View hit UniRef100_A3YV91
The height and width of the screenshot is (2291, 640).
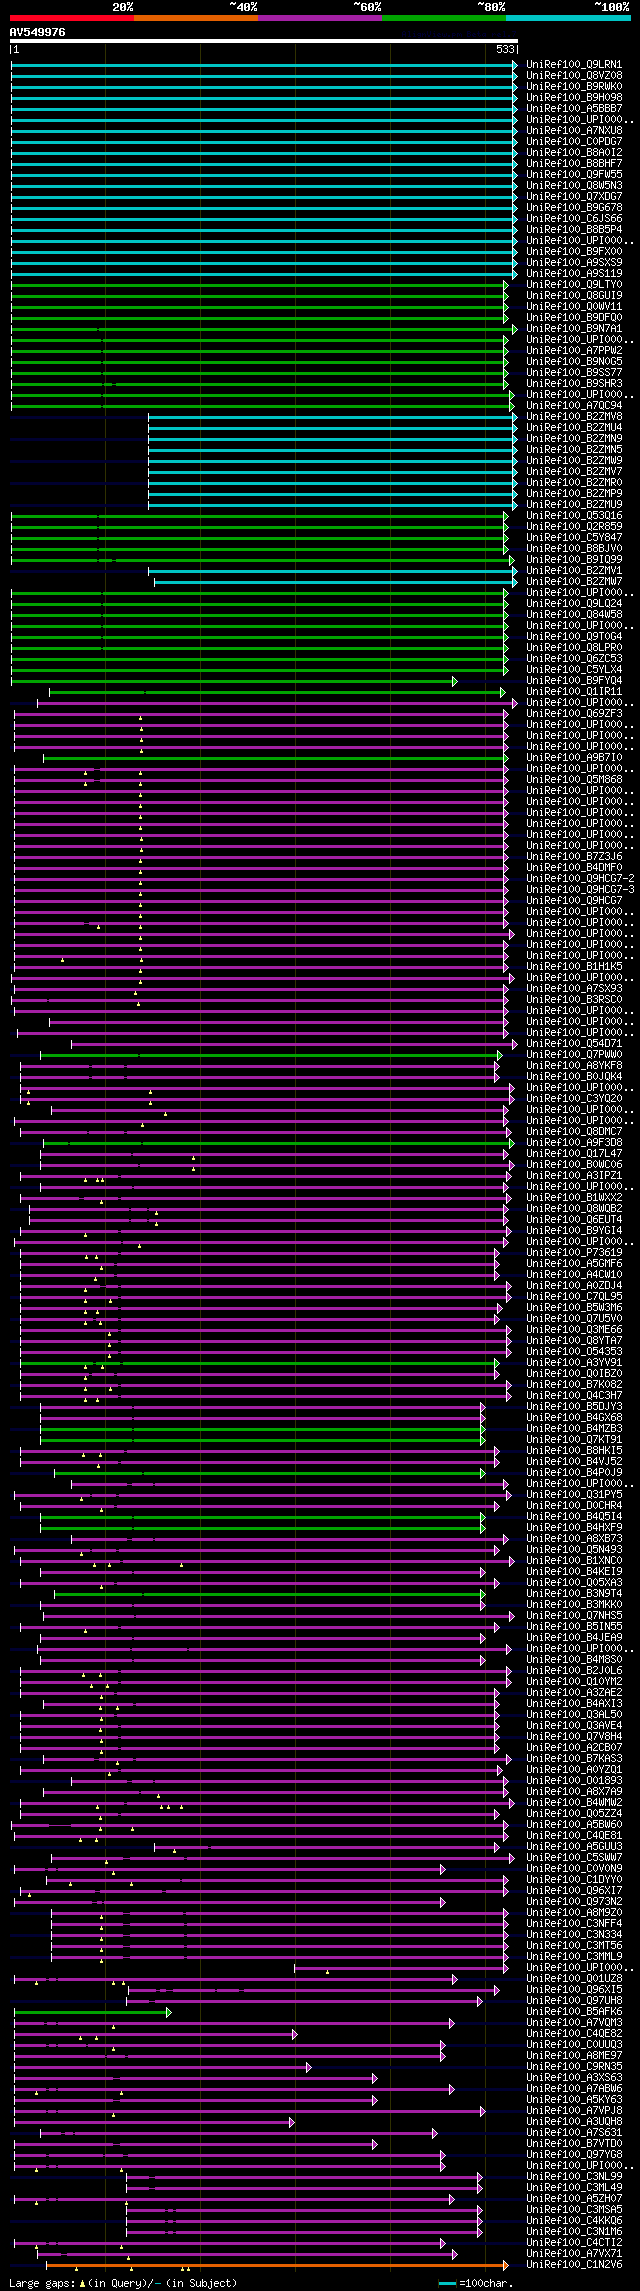[x=574, y=1363]
